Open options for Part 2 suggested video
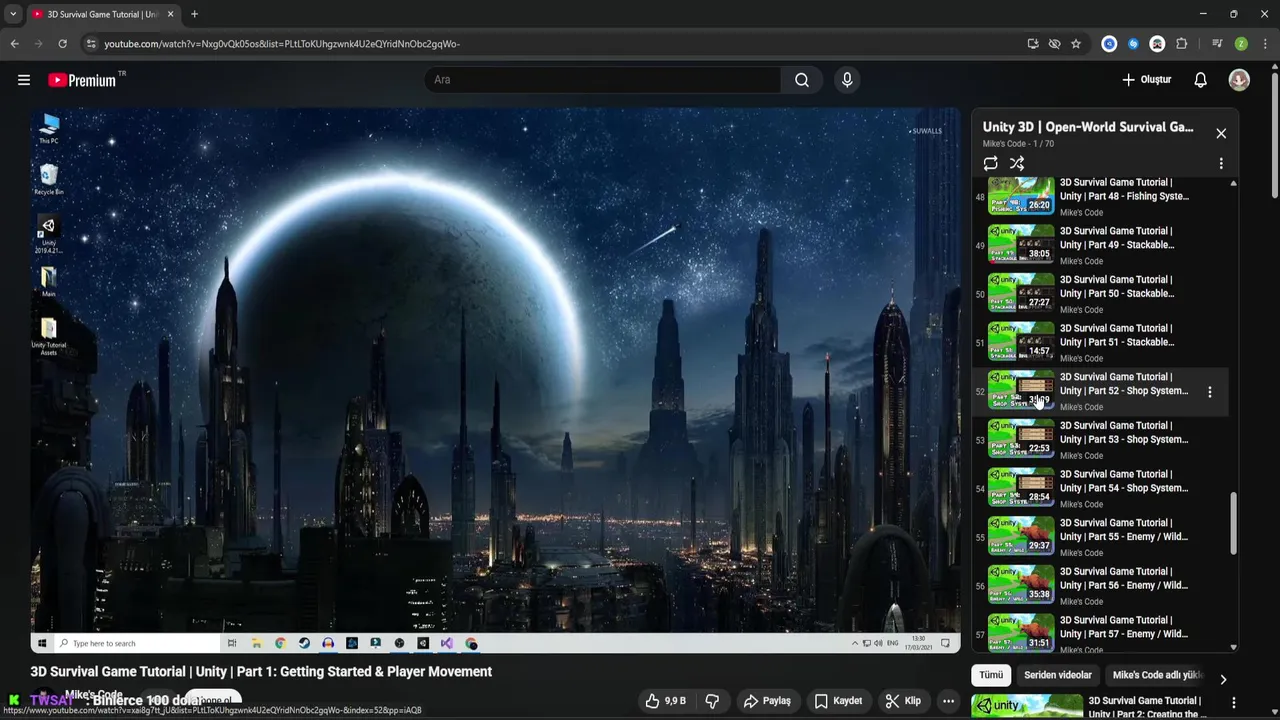The width and height of the screenshot is (1280, 720). 1234,703
